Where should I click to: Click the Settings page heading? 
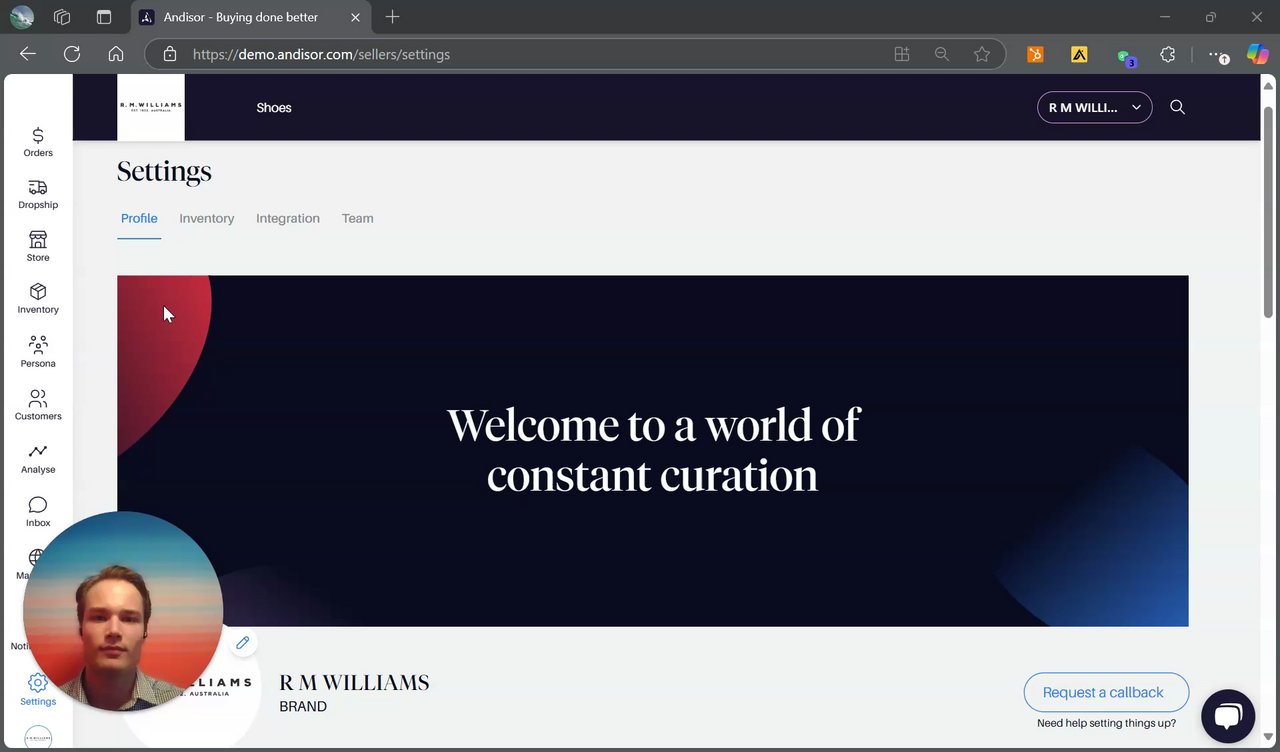point(164,171)
